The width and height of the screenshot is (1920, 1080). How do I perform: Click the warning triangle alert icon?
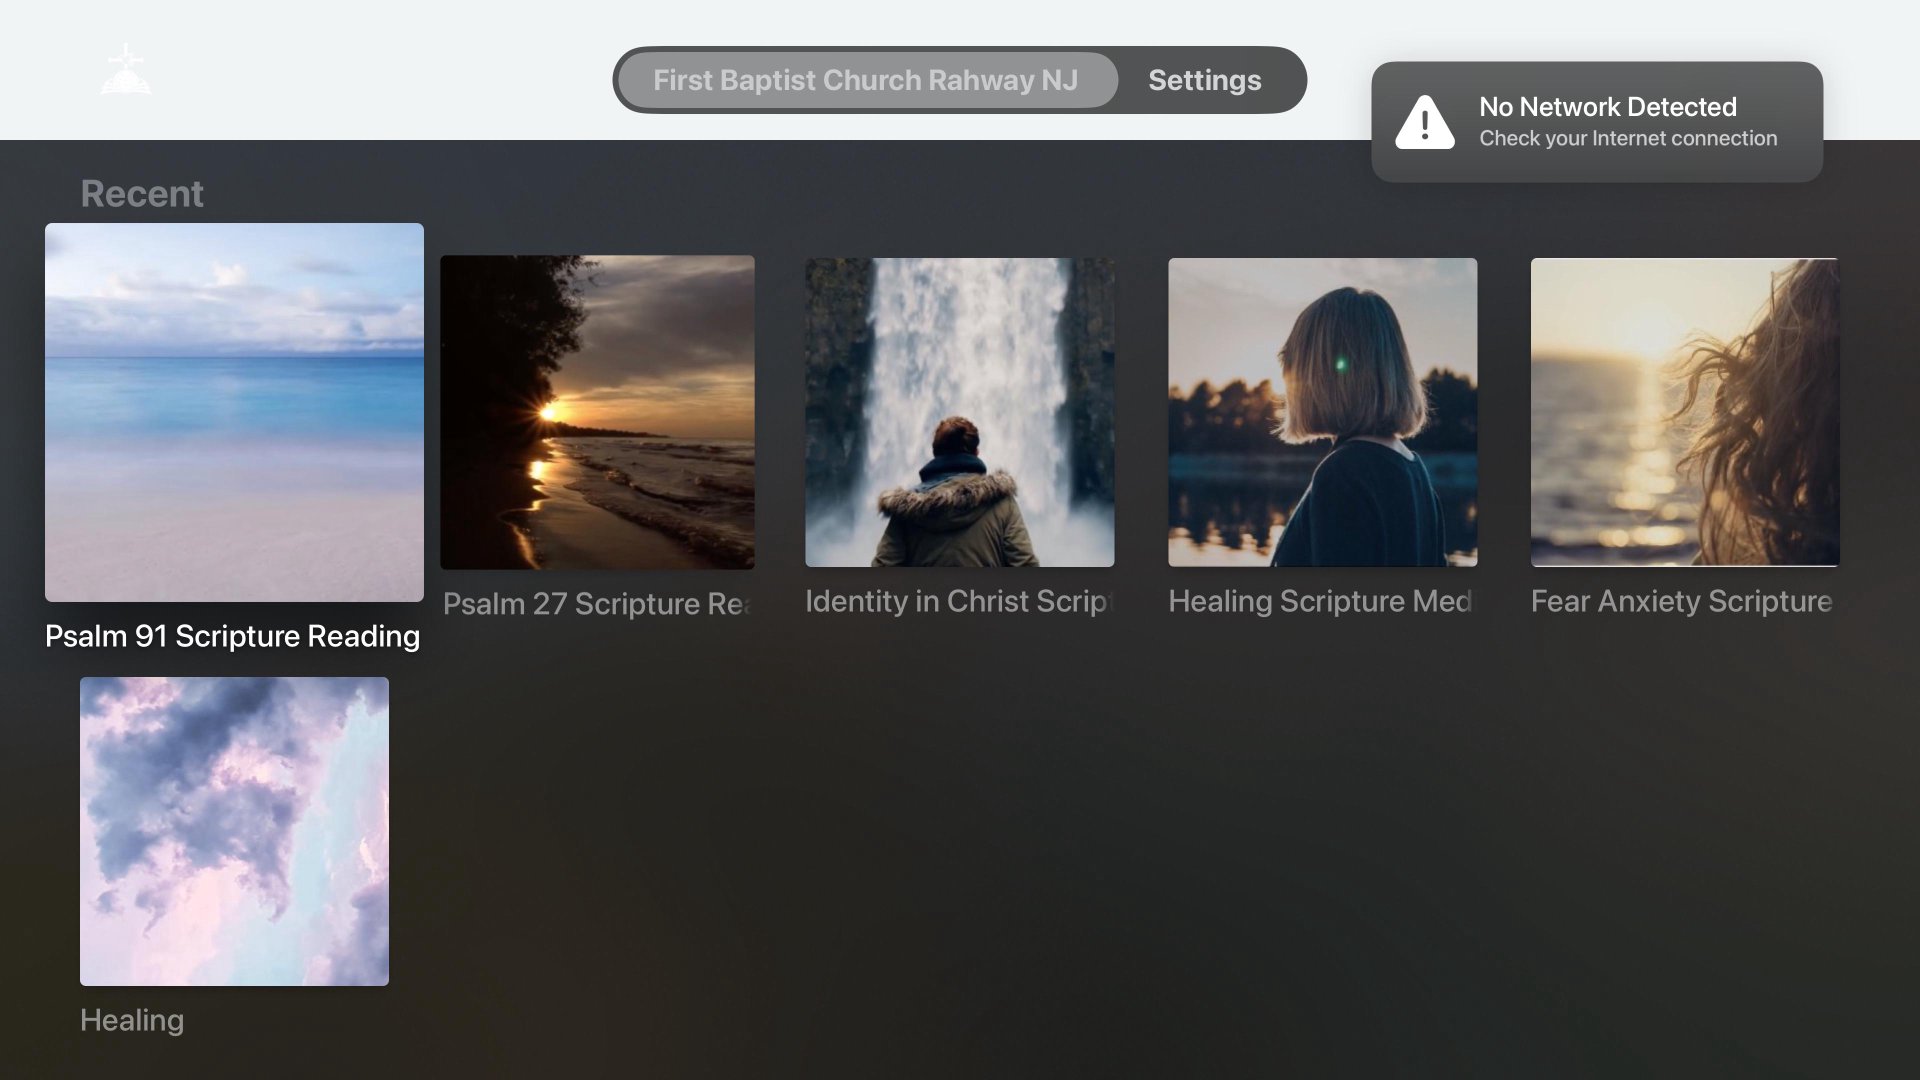tap(1424, 123)
